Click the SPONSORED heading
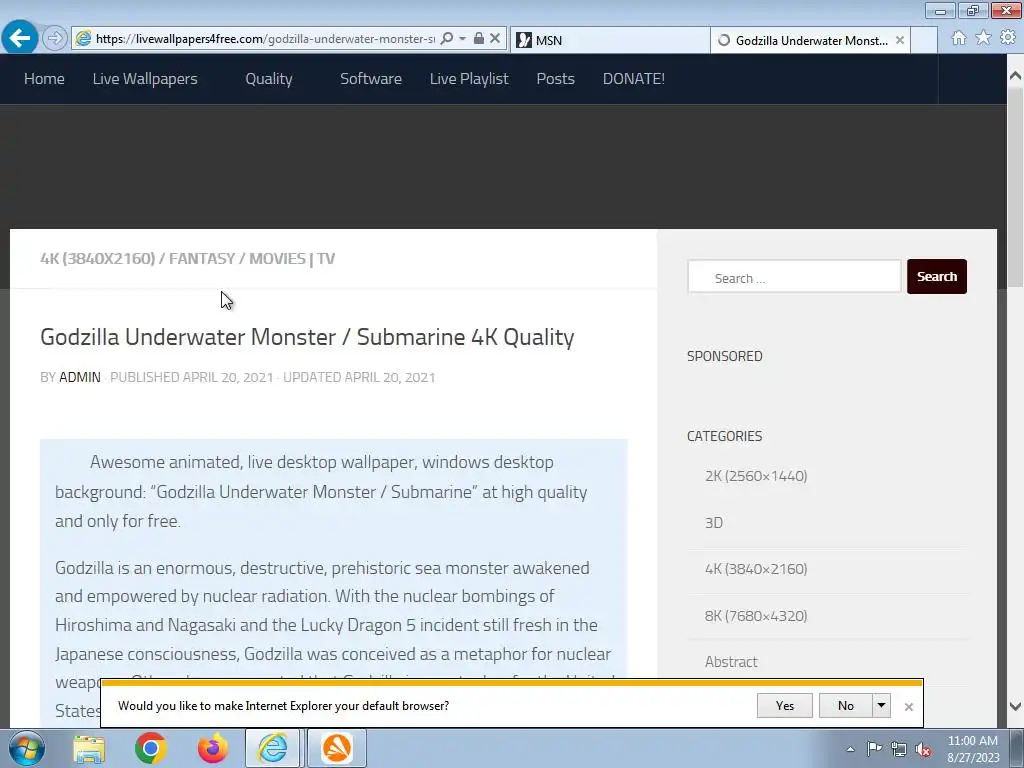 724,357
